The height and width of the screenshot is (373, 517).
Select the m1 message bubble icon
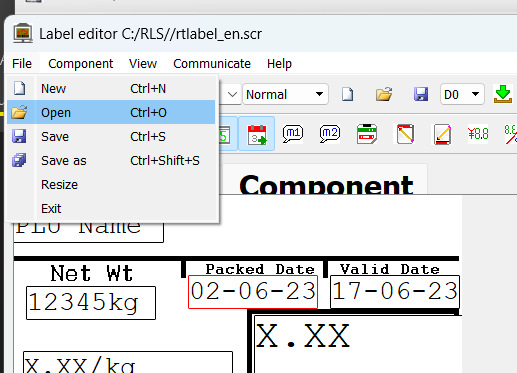293,134
